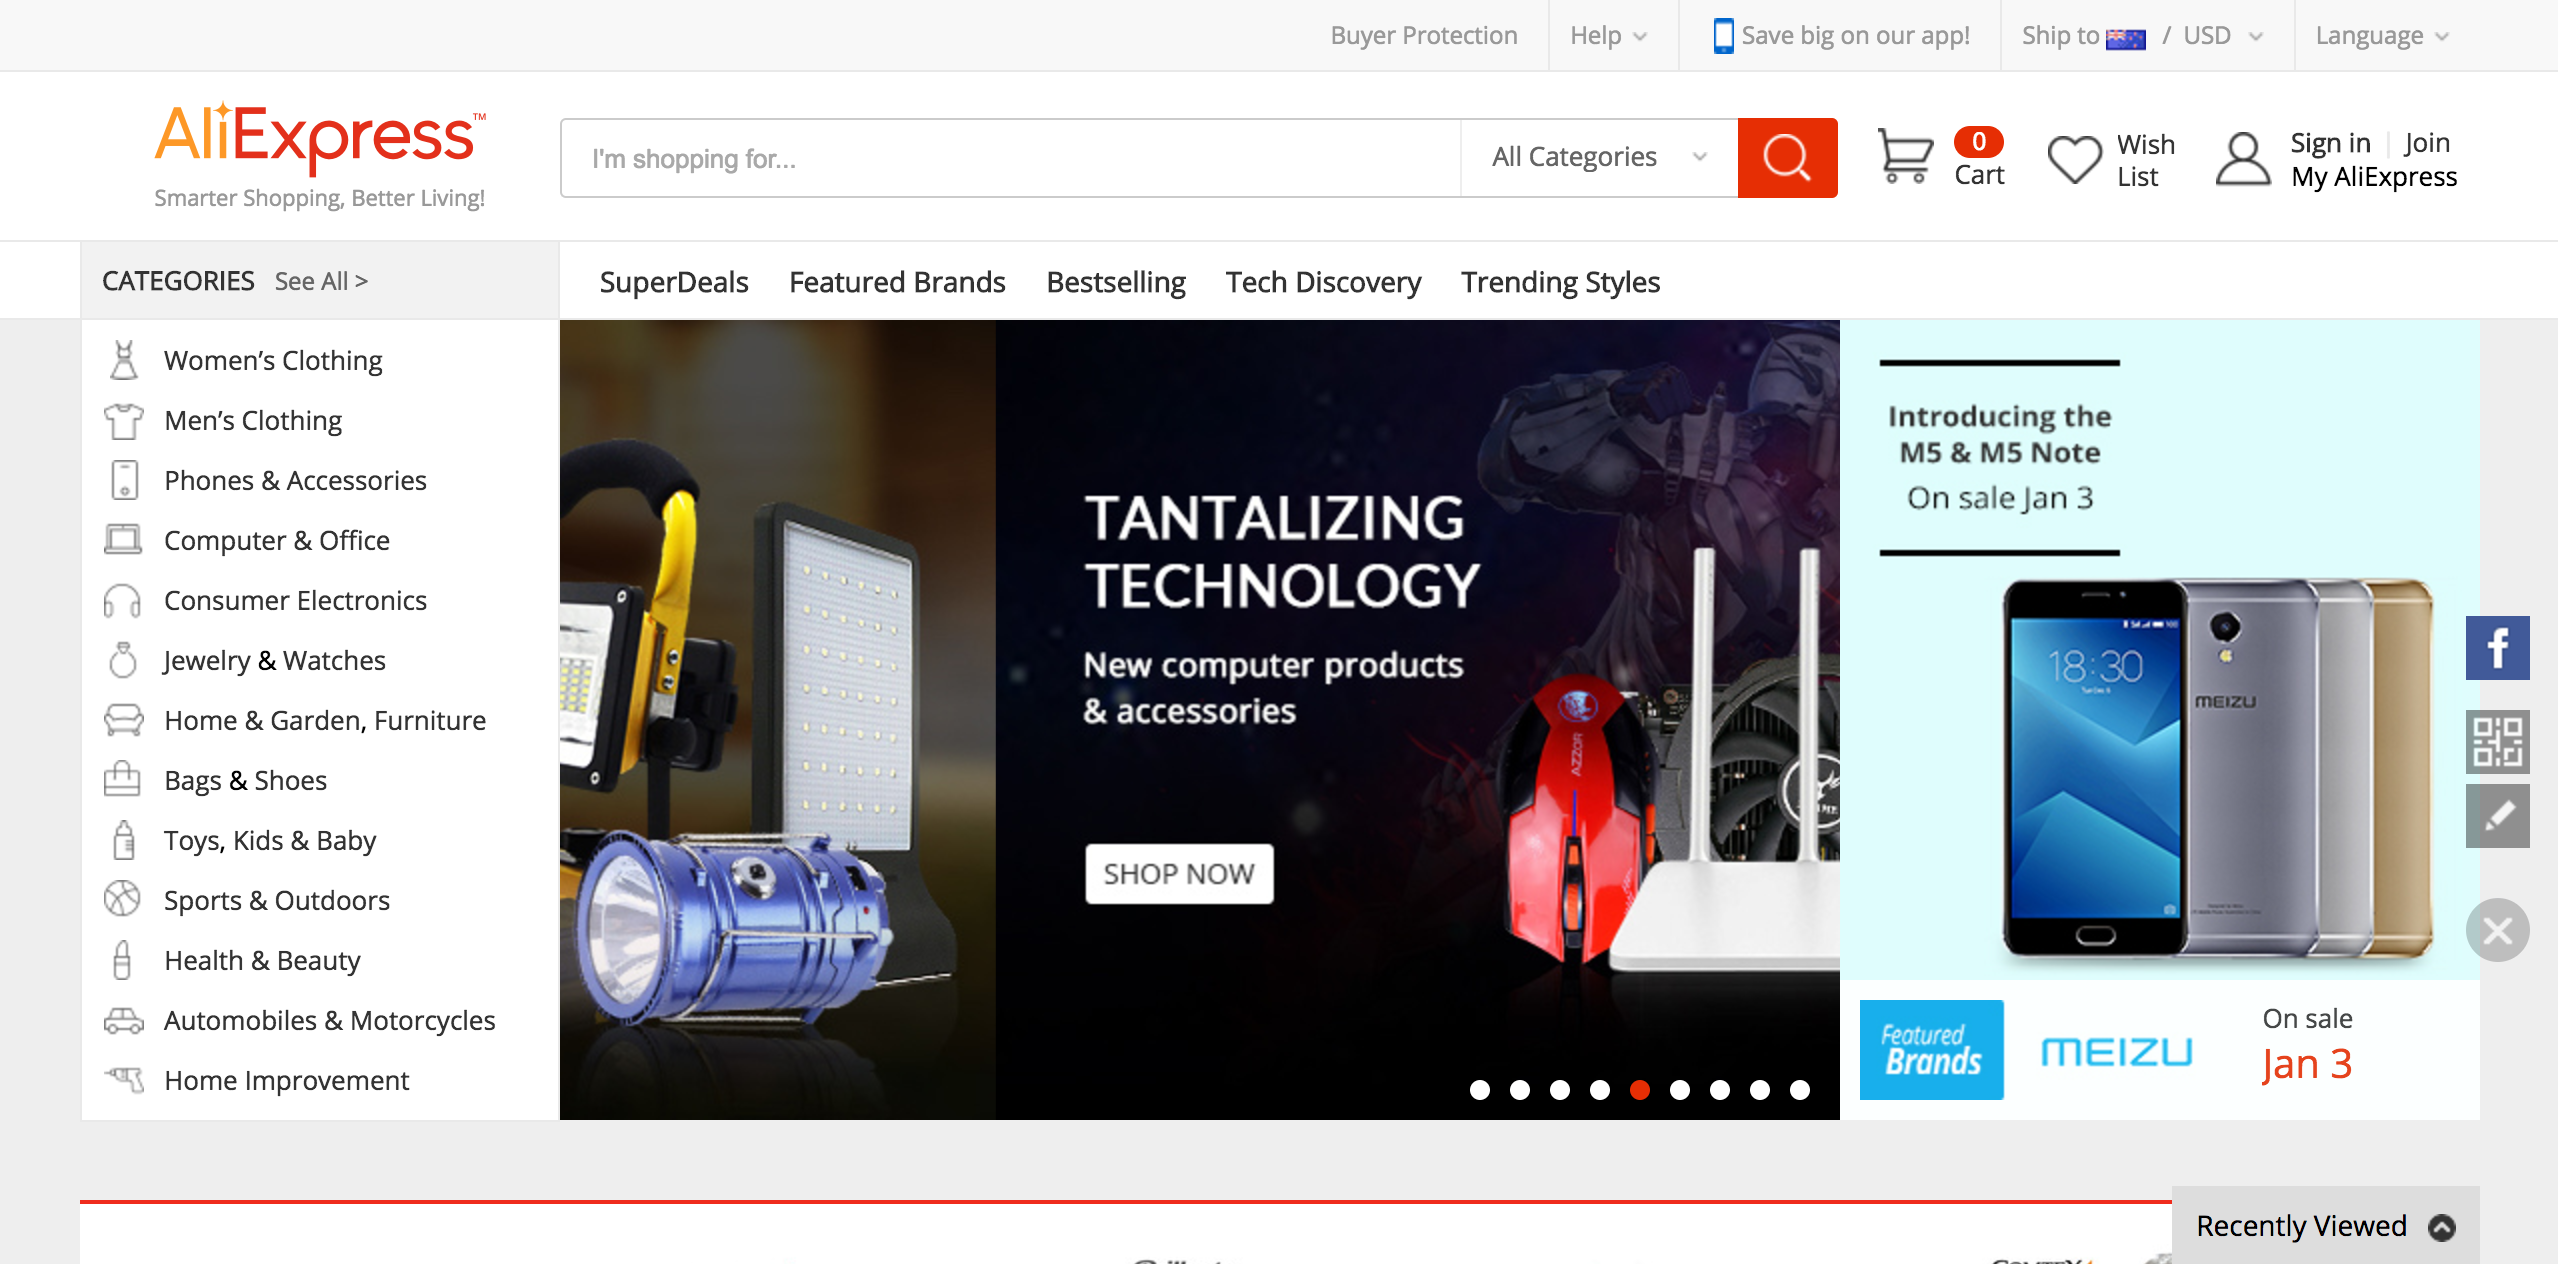The image size is (2558, 1264).
Task: Click the Health & Beauty lipstick icon
Action: pos(122,960)
